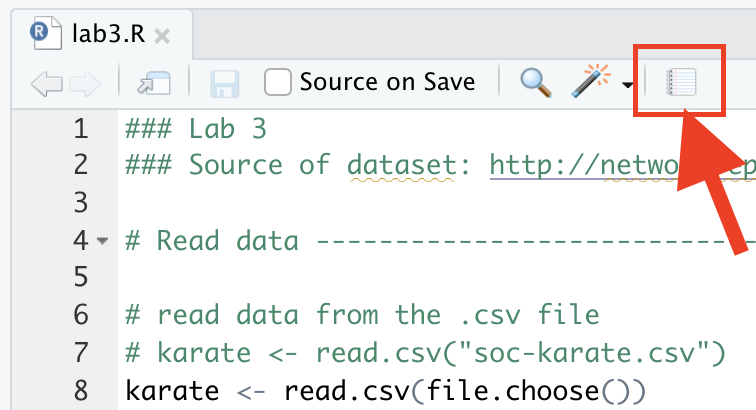
Task: Collapse the Read data section on line 4
Action: pyautogui.click(x=103, y=242)
